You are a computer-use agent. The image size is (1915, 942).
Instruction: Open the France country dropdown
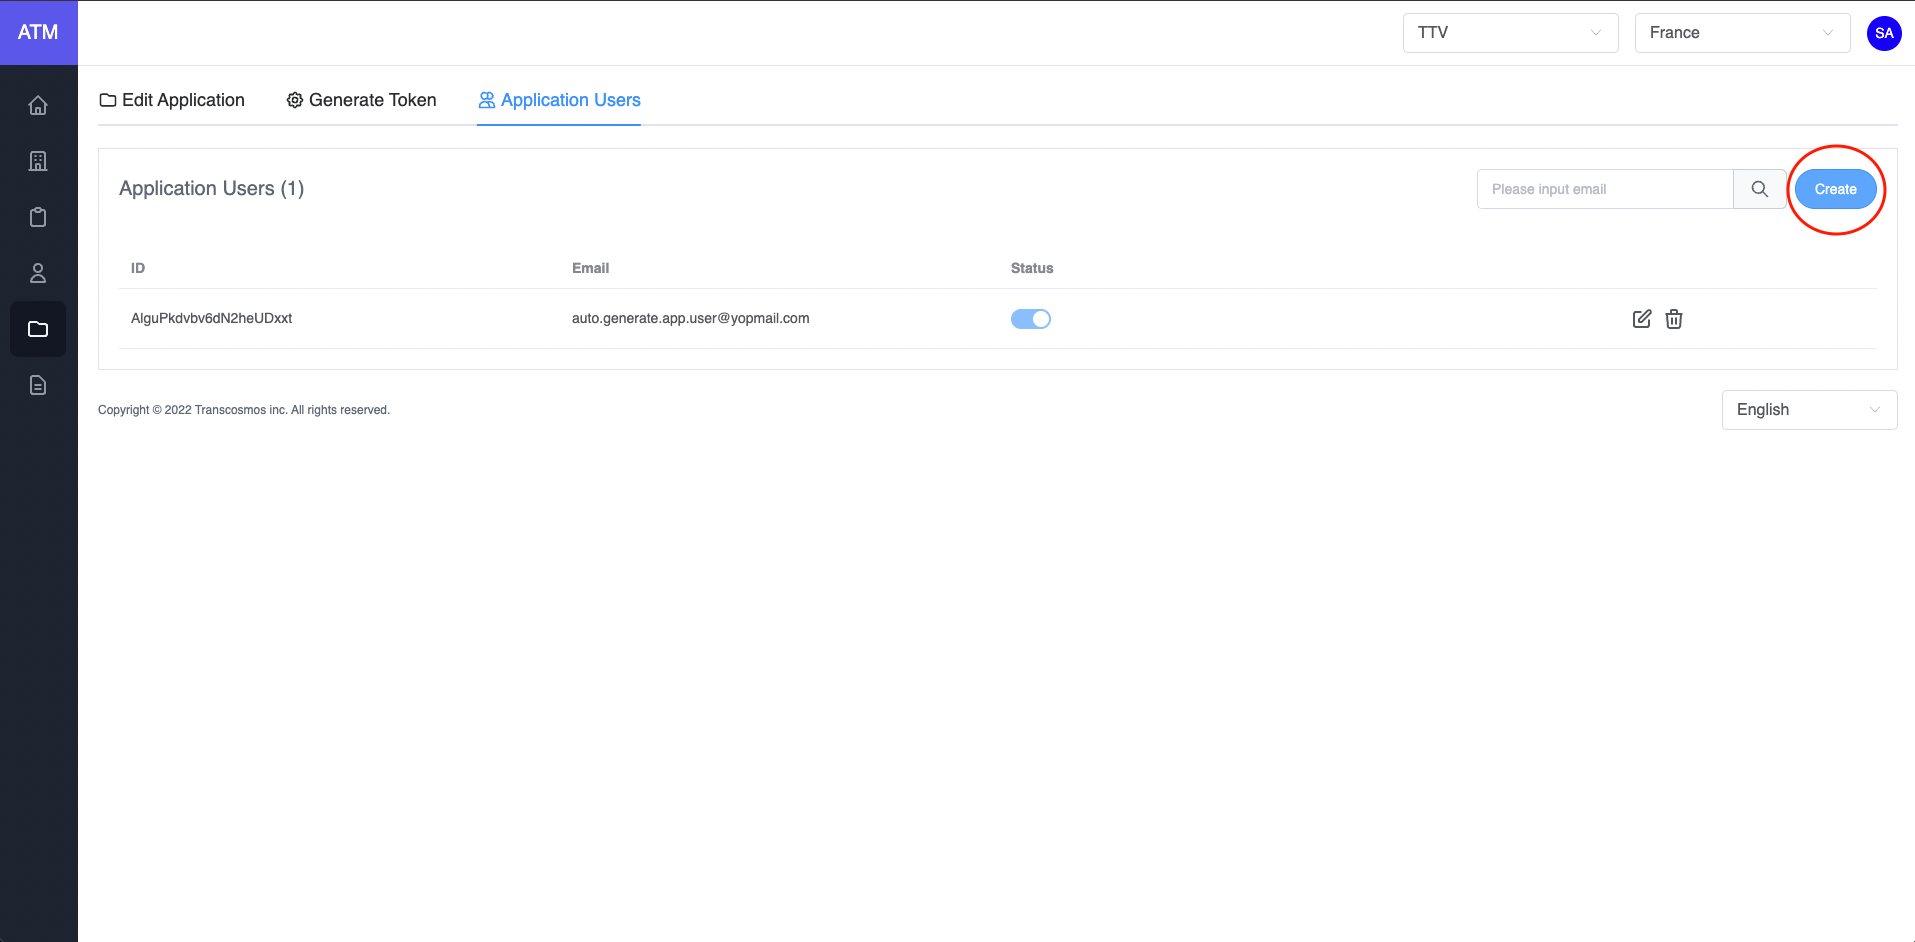1741,33
